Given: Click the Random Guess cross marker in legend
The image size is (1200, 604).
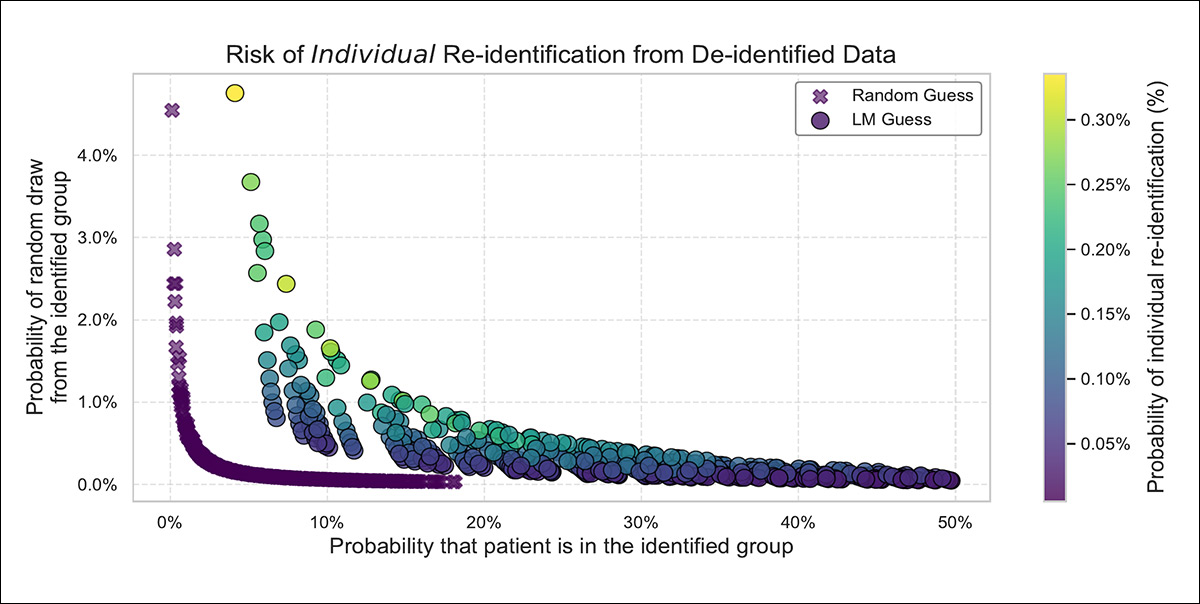Looking at the screenshot, I should (822, 96).
